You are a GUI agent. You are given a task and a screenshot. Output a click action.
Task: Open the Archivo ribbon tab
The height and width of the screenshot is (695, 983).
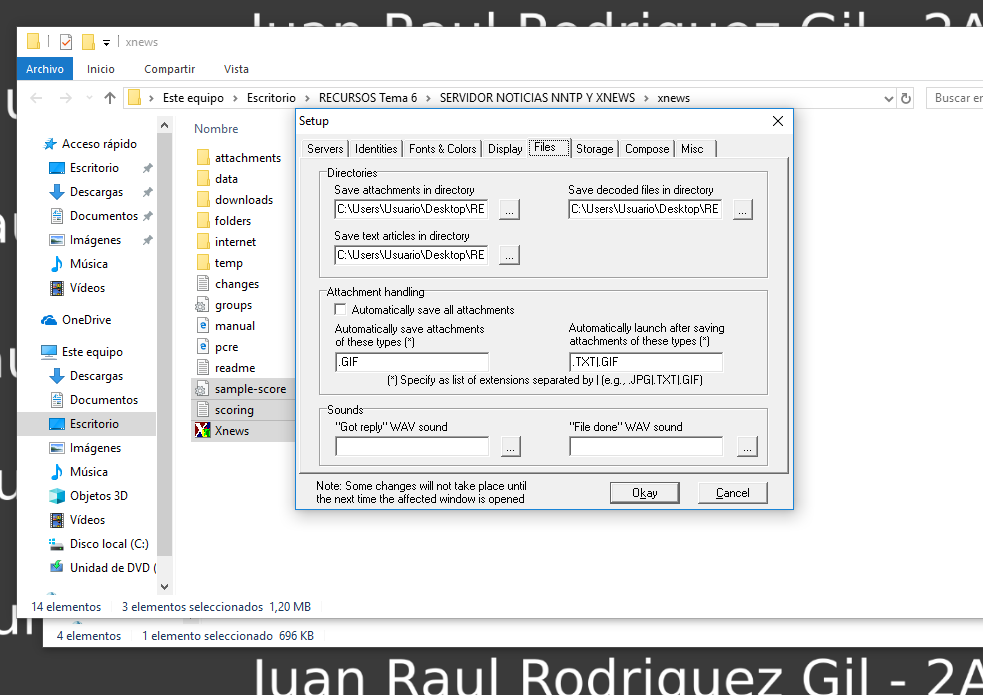pyautogui.click(x=45, y=69)
